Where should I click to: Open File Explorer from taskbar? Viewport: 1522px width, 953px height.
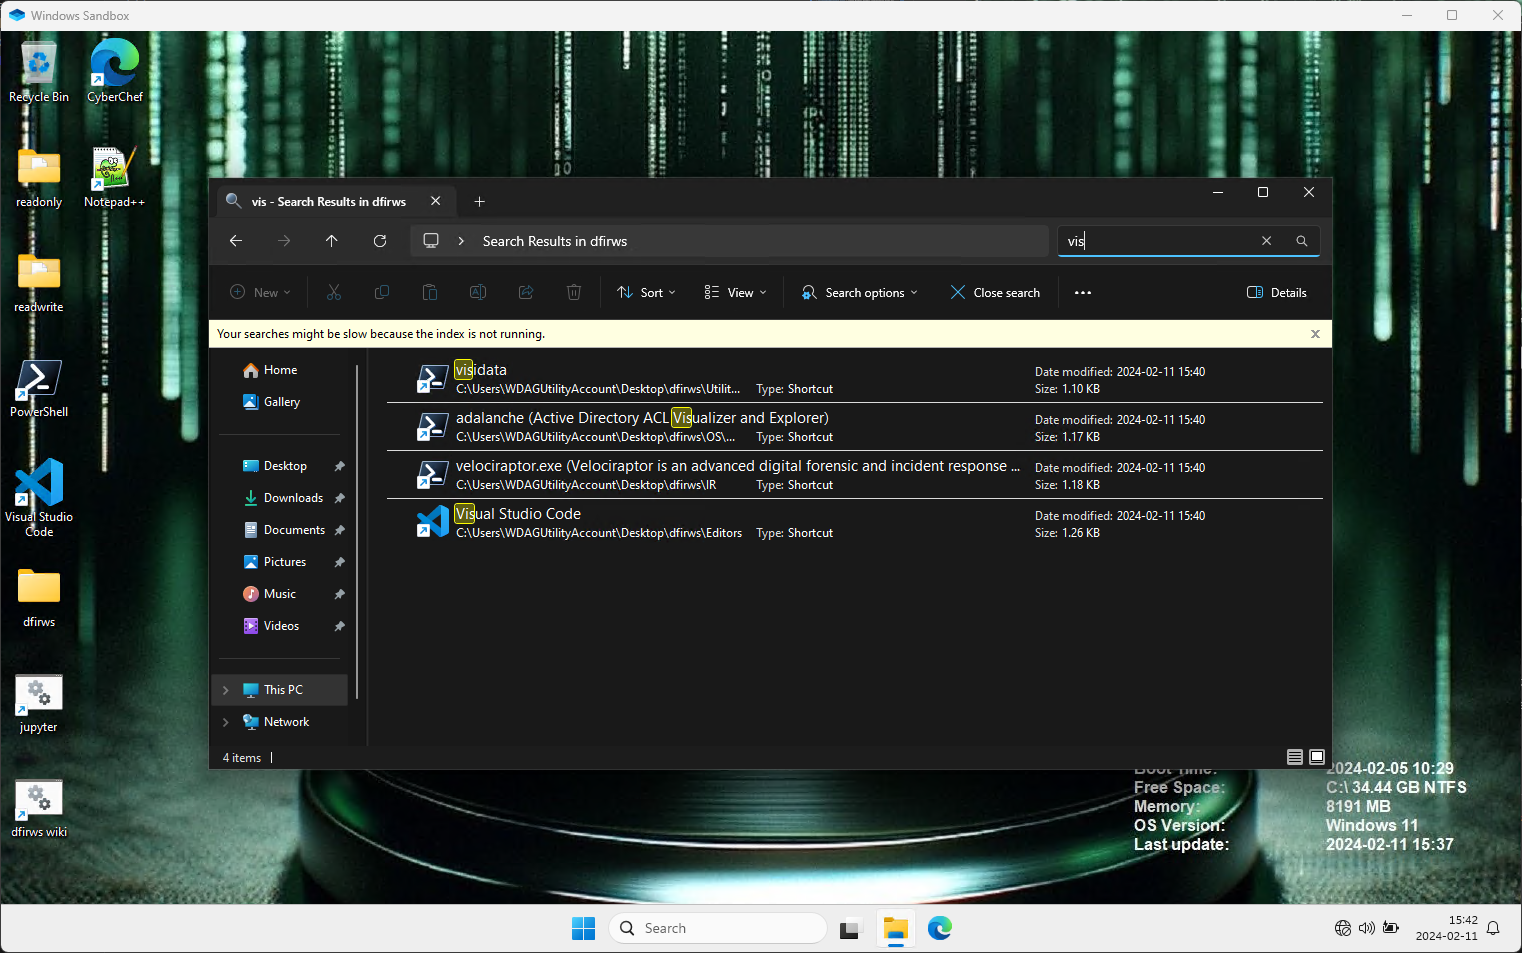click(x=895, y=929)
